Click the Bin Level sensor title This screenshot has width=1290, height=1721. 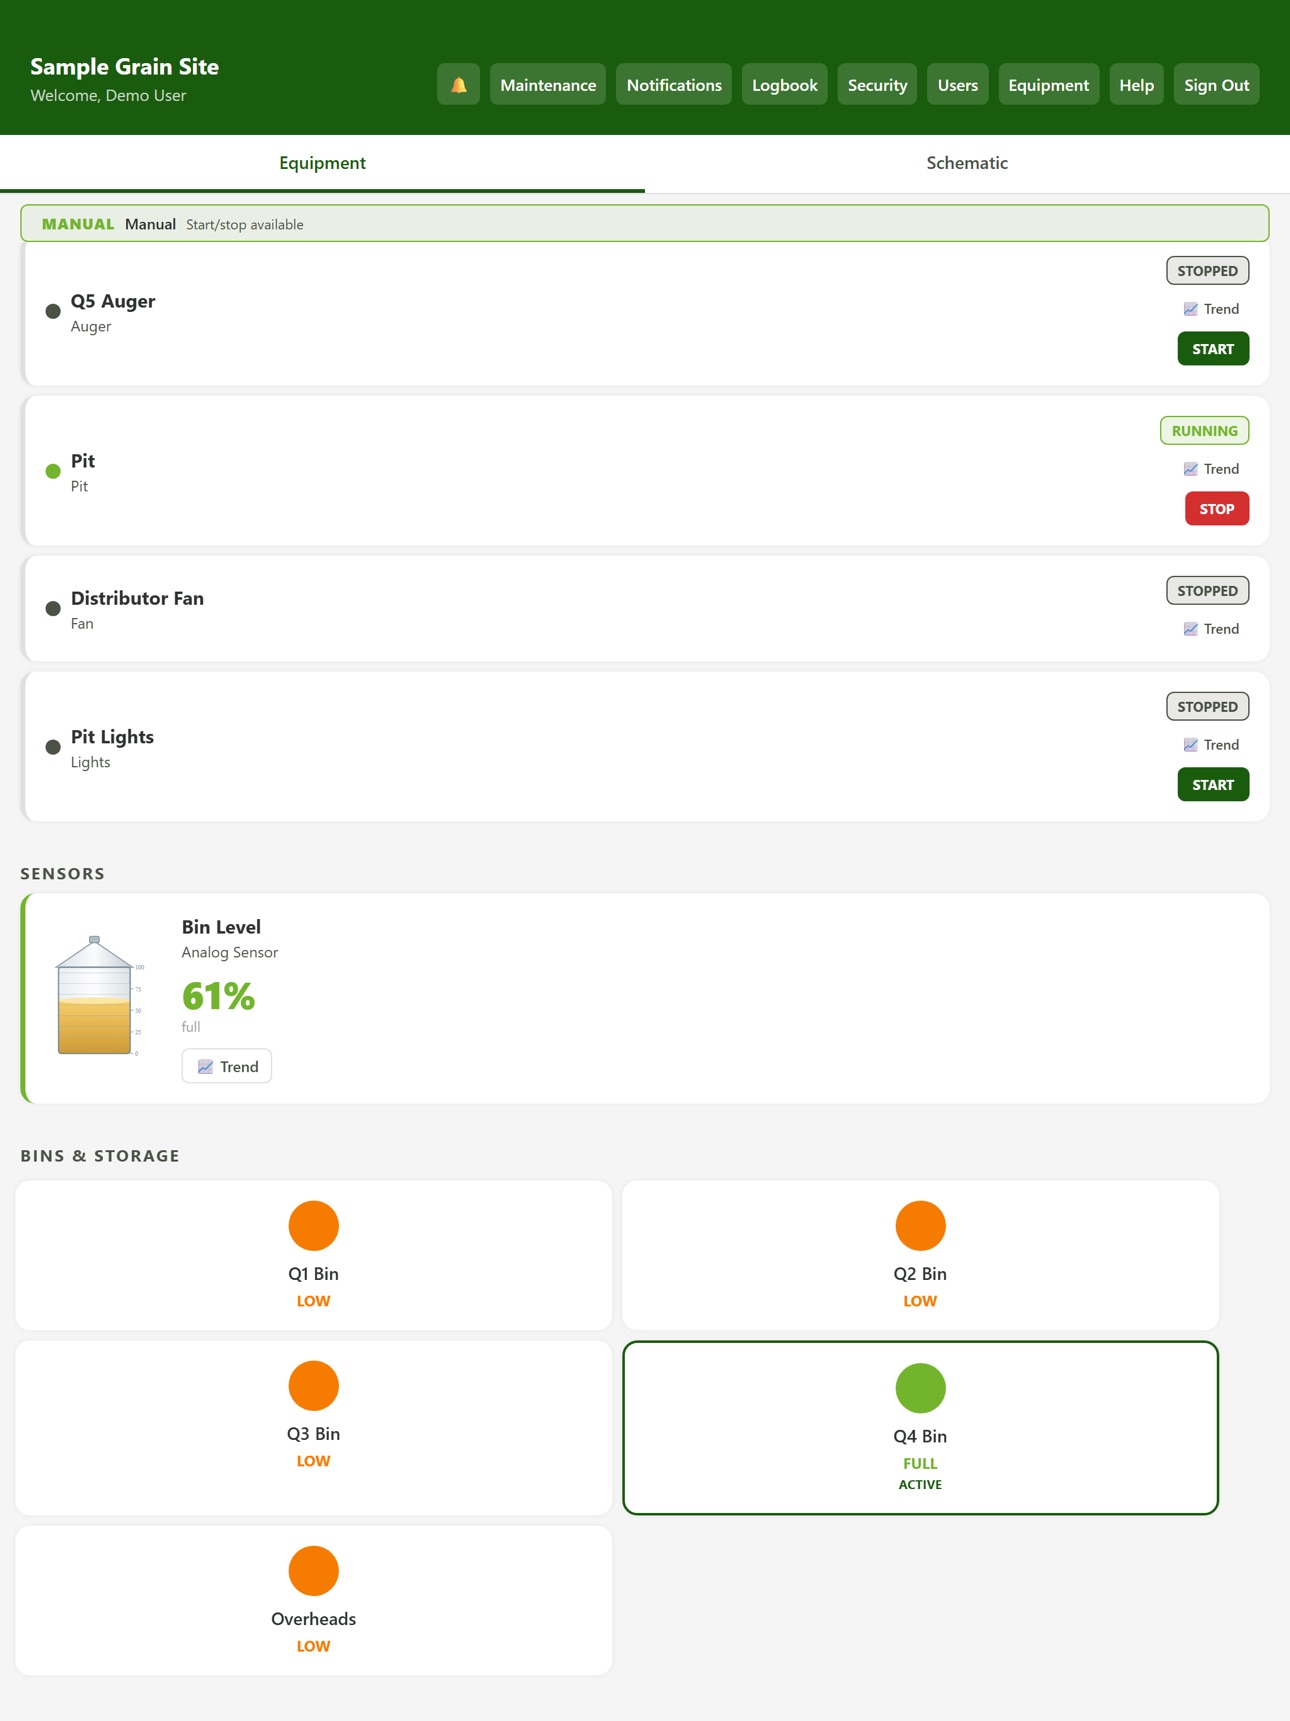[x=221, y=927]
